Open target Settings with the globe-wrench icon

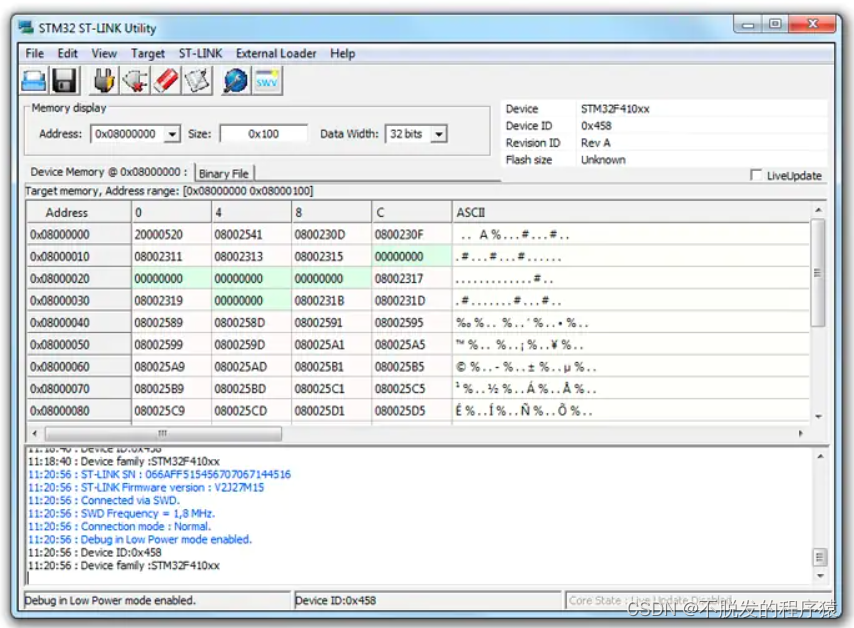point(233,79)
